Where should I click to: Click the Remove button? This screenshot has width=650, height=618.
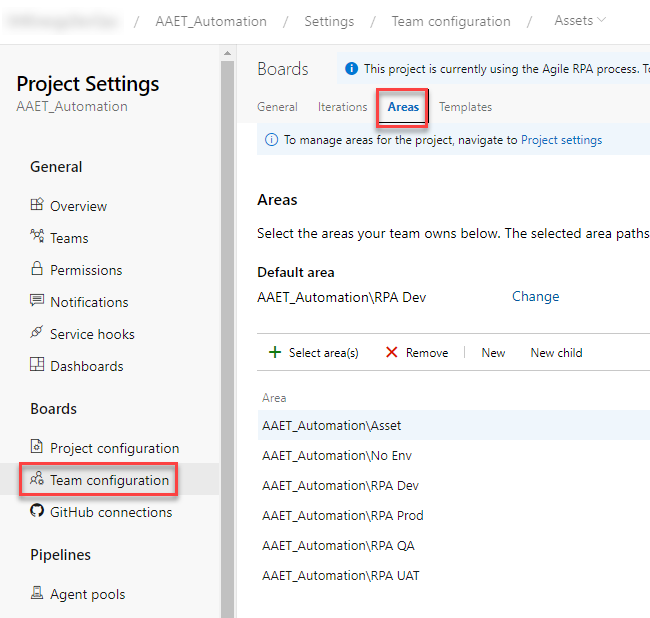pyautogui.click(x=417, y=353)
